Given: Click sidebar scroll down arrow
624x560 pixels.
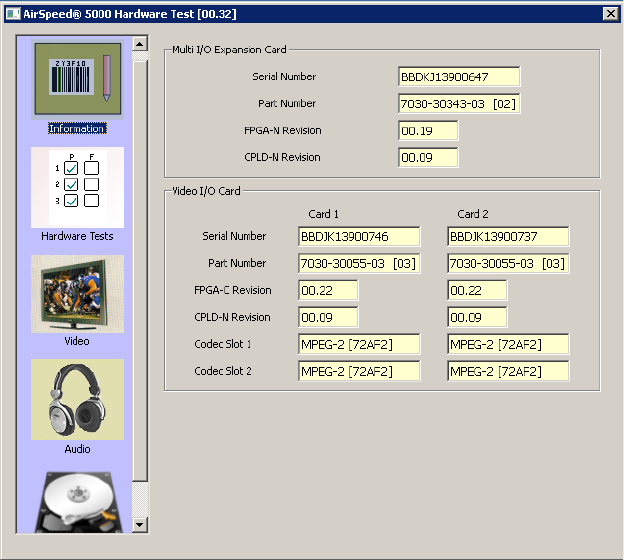Looking at the screenshot, I should [140, 525].
